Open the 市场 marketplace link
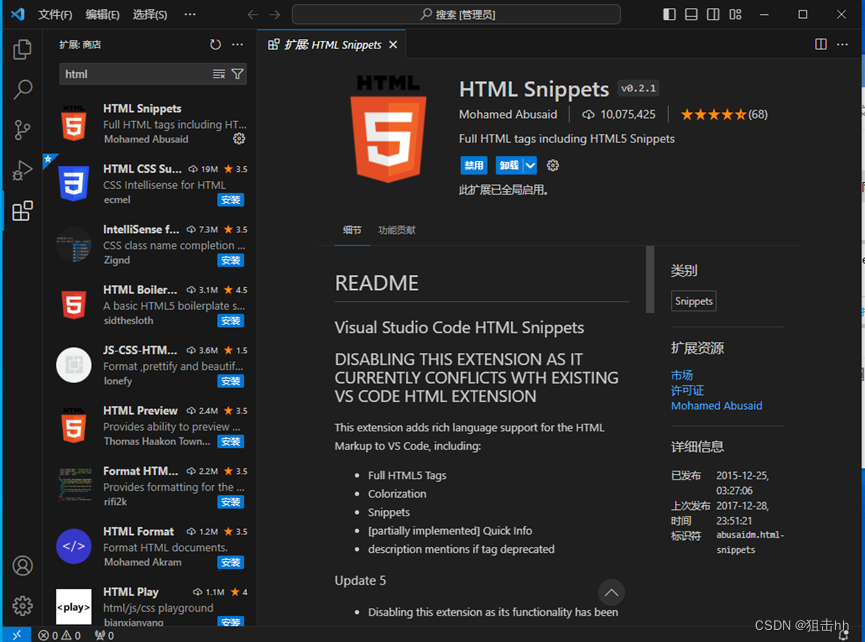The image size is (865, 642). (x=682, y=376)
